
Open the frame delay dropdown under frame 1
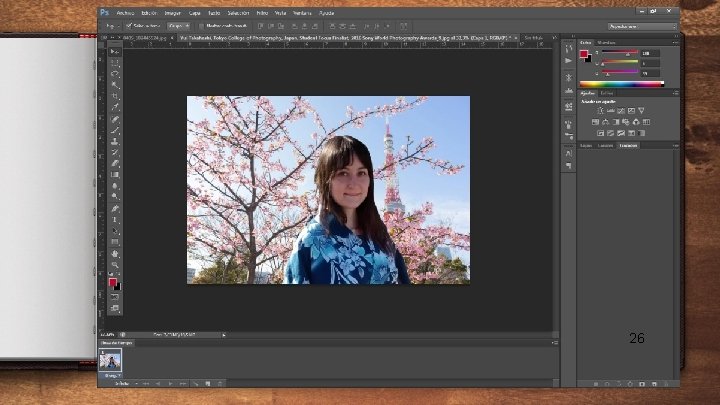tap(111, 375)
